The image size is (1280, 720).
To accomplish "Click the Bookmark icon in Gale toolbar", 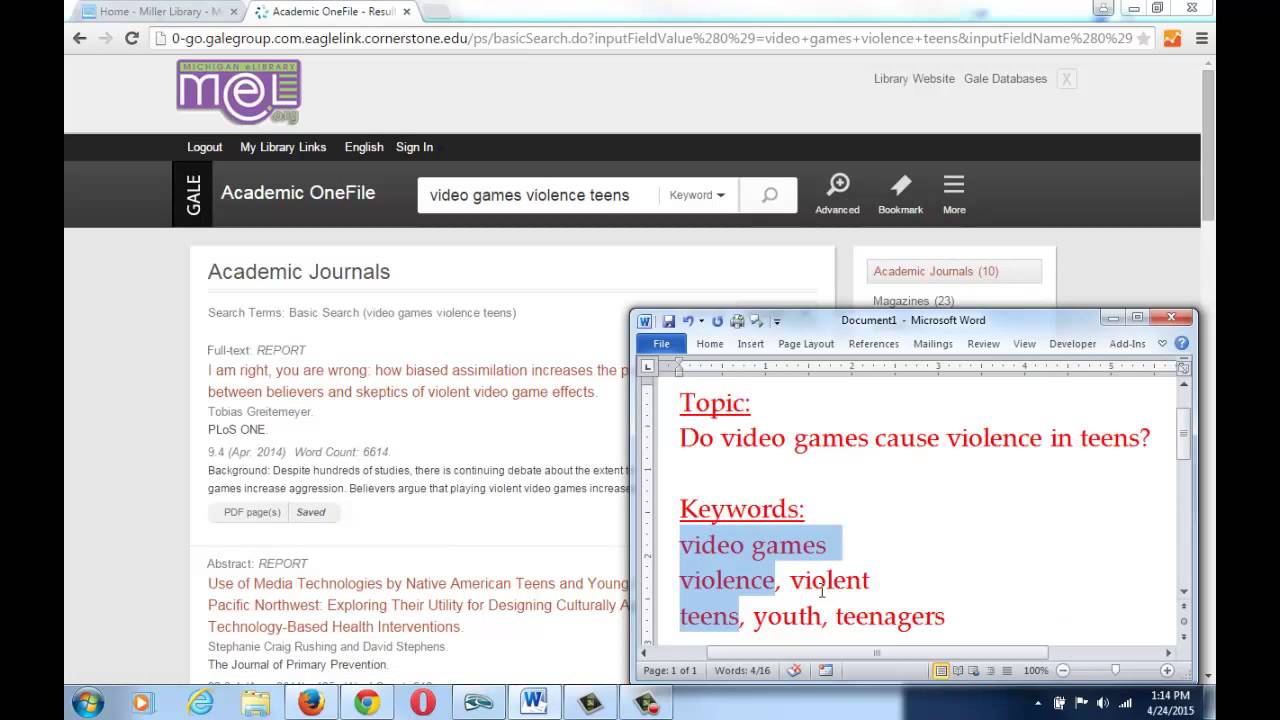I will (x=900, y=194).
